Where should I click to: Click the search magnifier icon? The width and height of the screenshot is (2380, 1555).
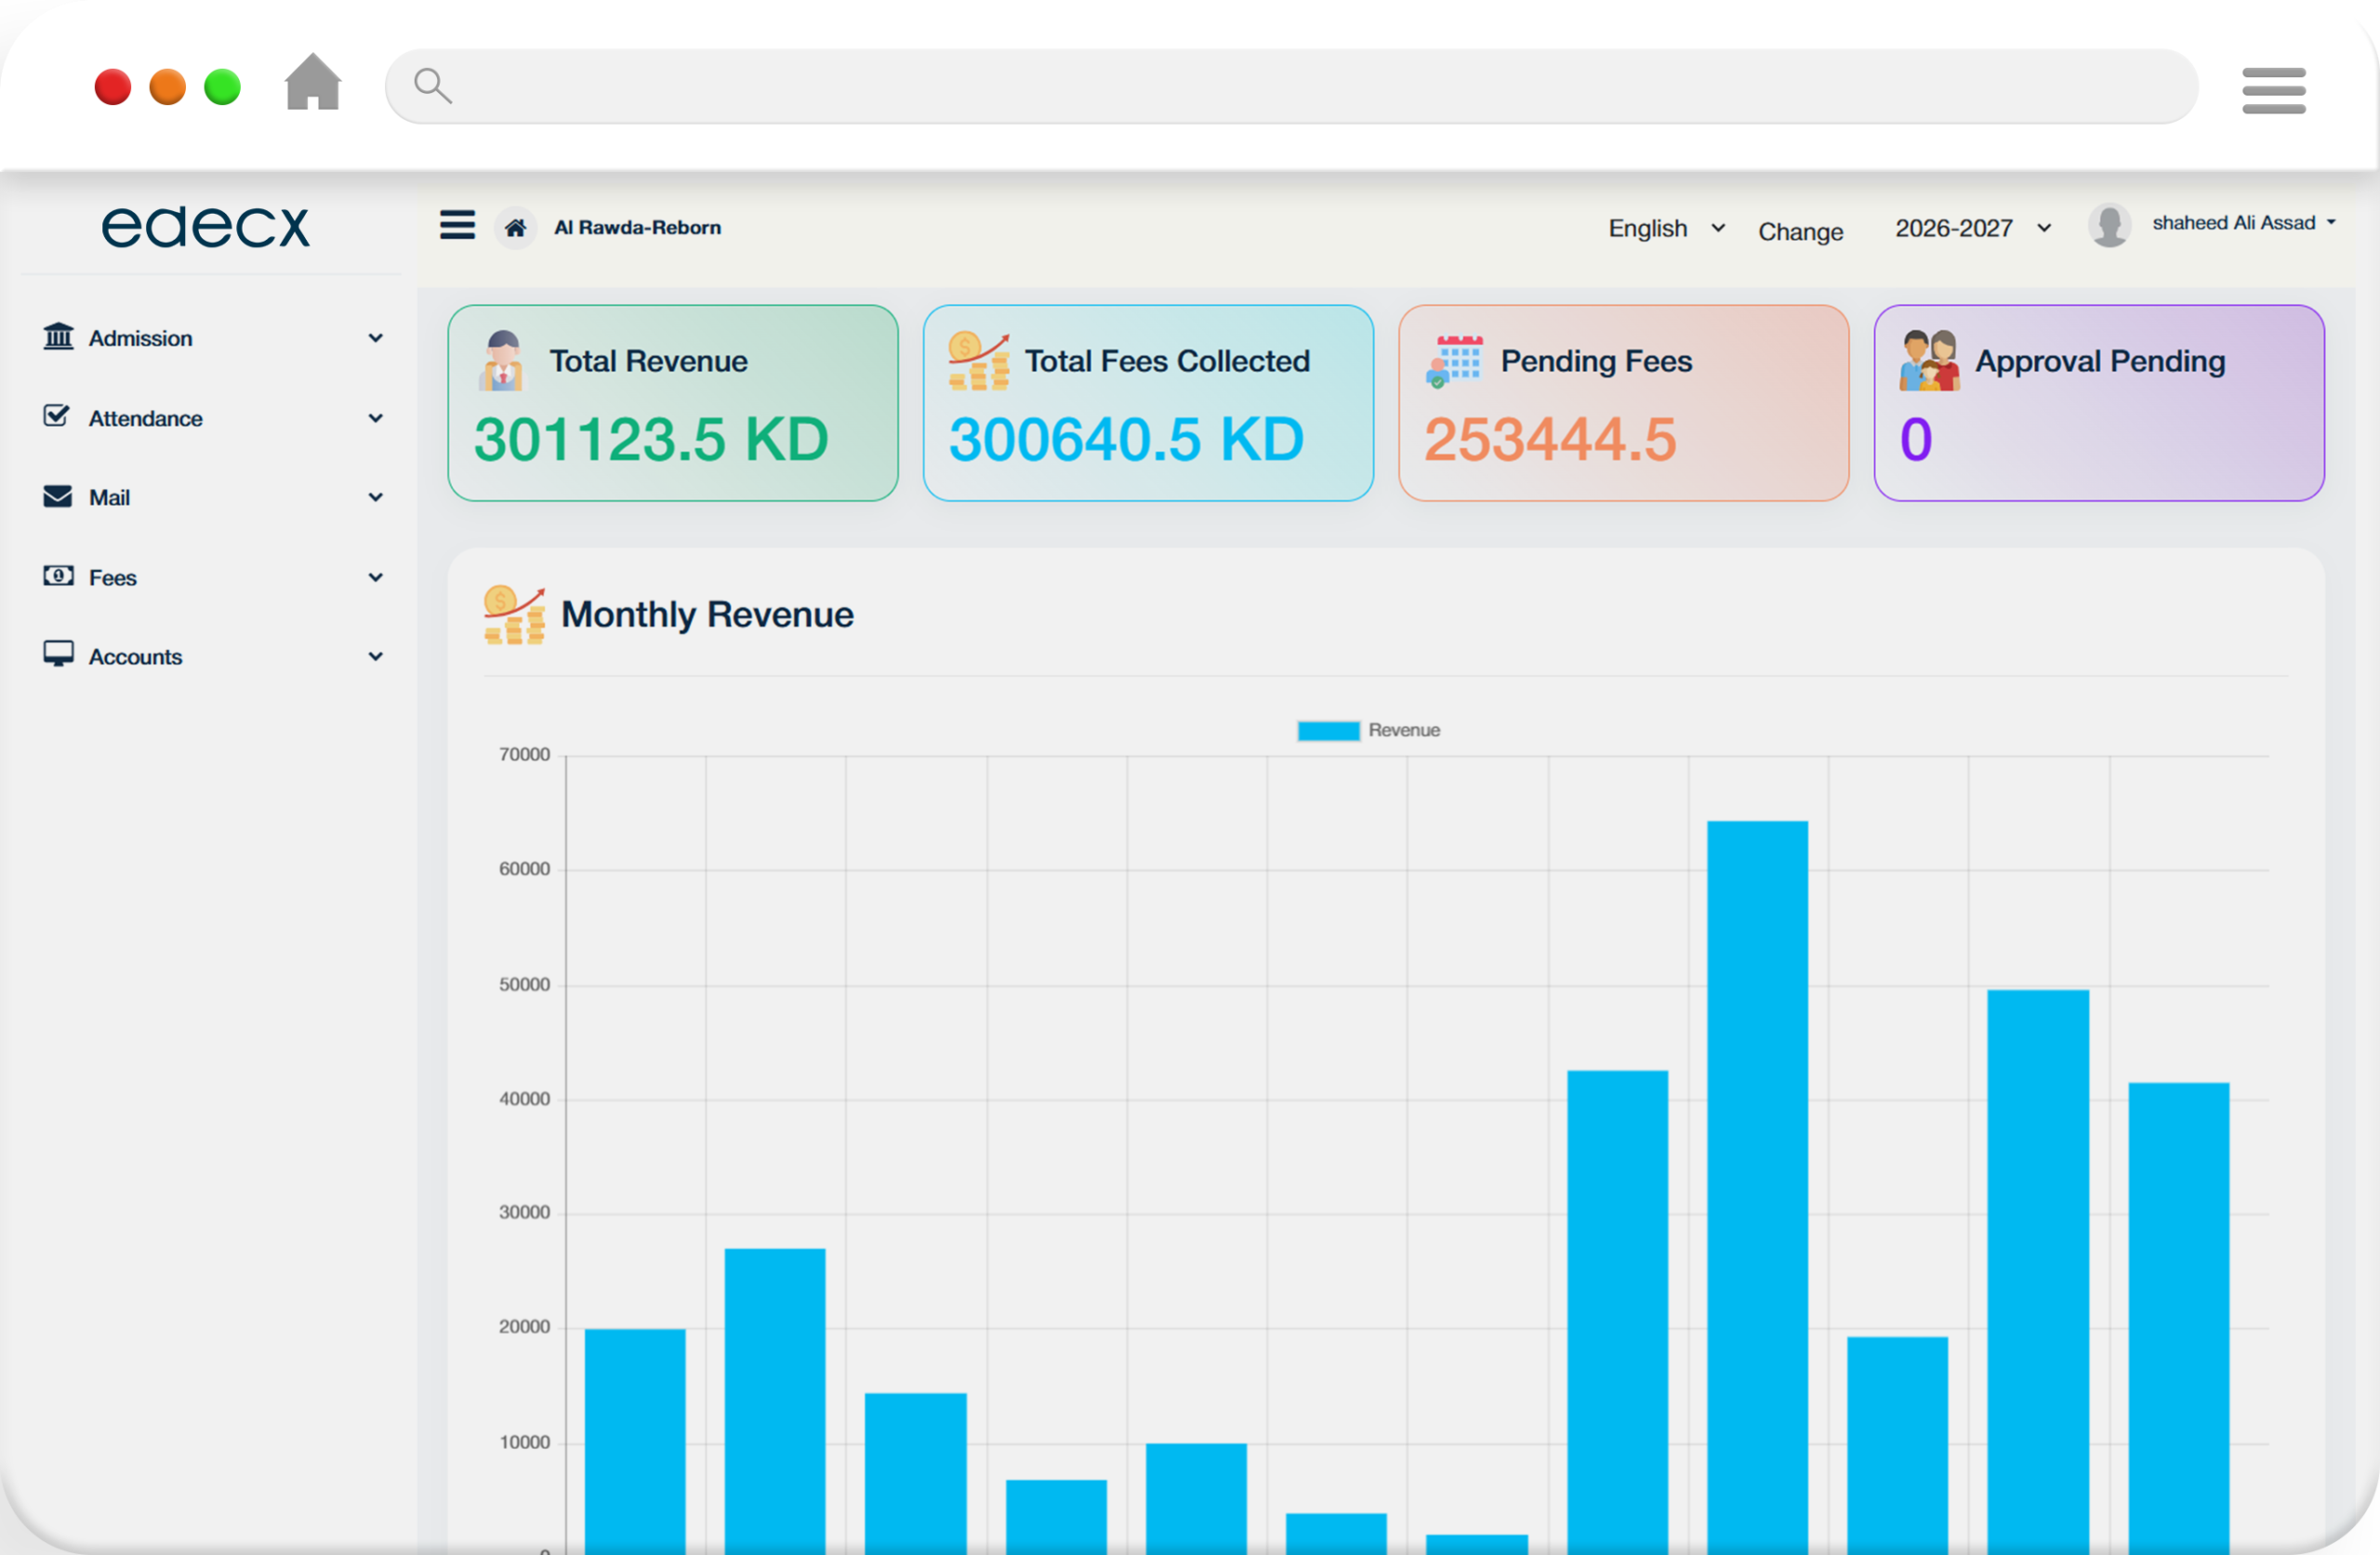click(432, 86)
